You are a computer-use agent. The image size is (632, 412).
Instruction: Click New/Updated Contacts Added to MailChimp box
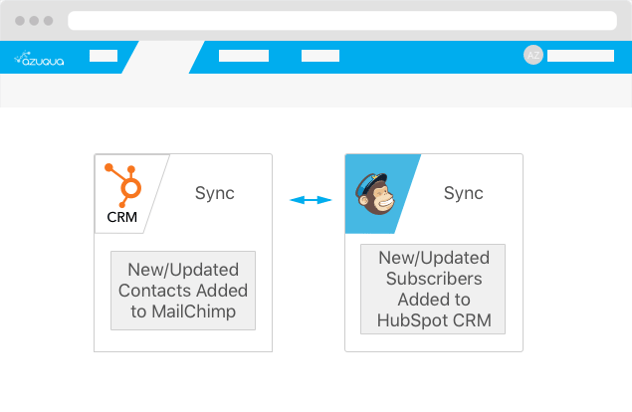click(x=183, y=291)
